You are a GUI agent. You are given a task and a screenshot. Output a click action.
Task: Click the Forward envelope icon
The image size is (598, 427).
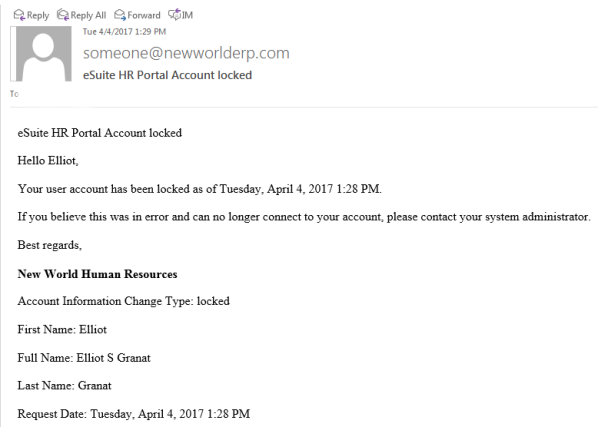click(120, 15)
